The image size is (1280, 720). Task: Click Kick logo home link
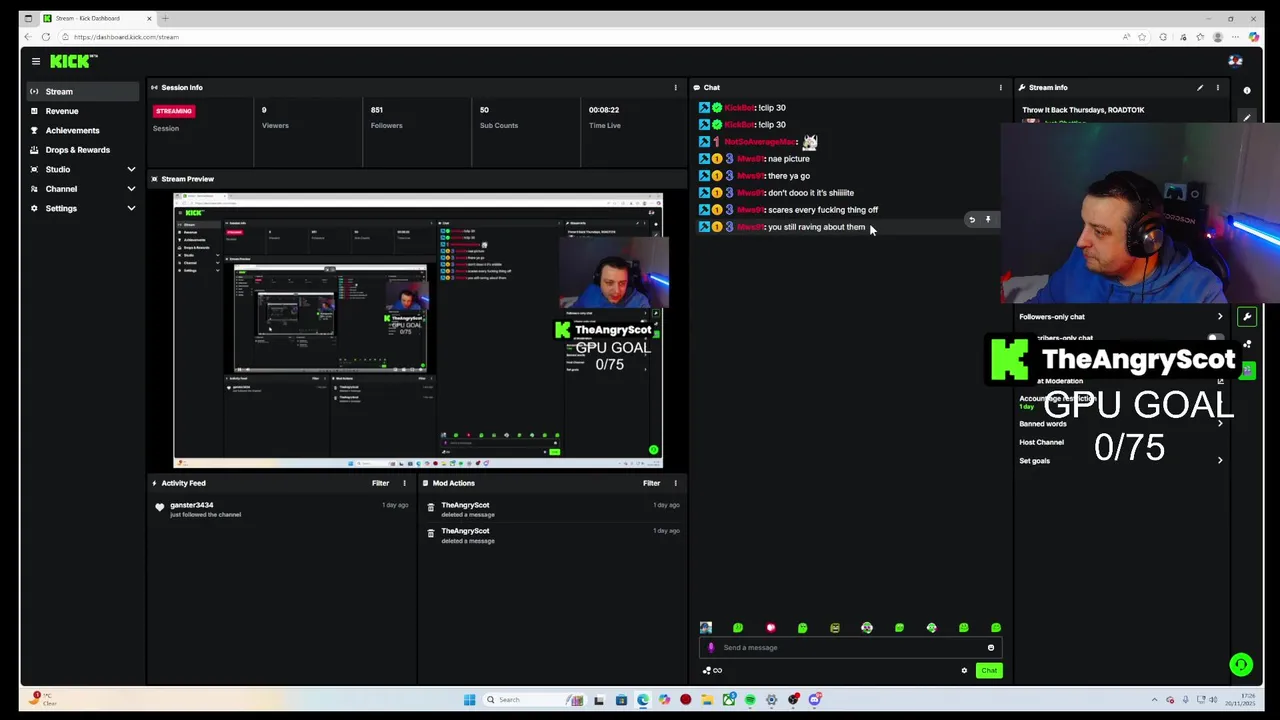coord(74,61)
